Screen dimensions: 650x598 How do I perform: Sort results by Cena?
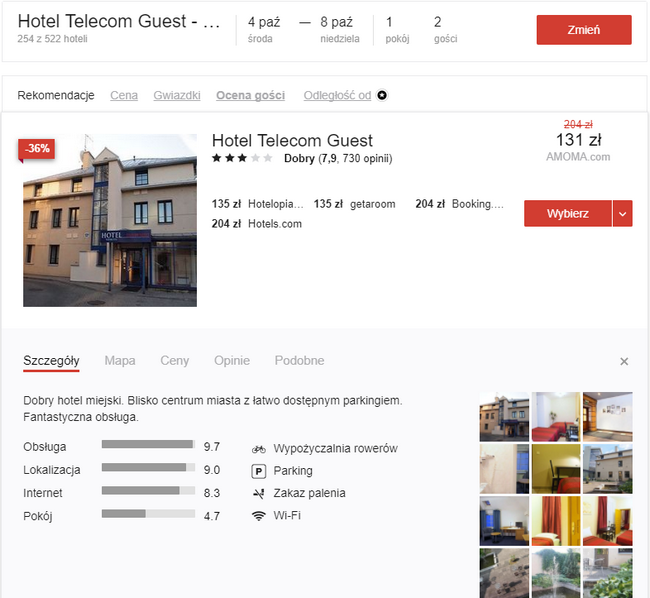(124, 96)
